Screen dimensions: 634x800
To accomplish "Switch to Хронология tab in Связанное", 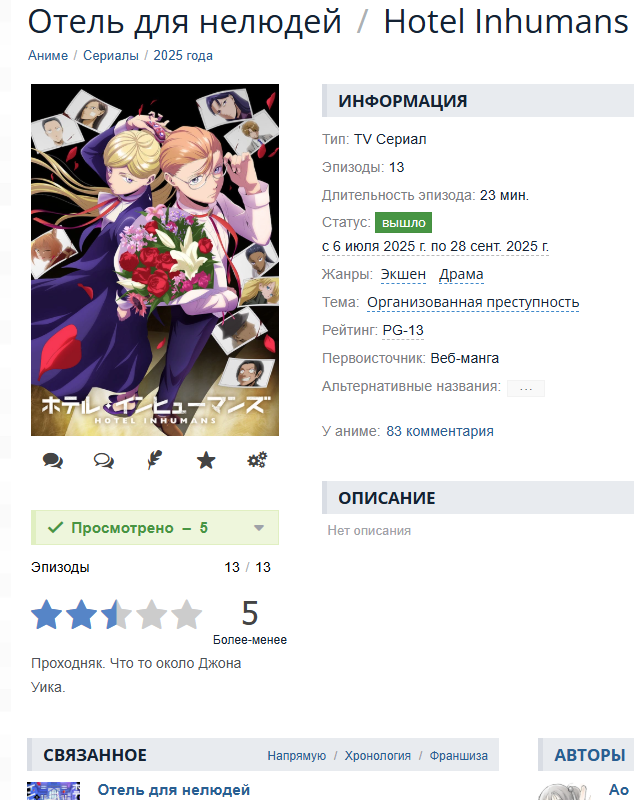I will tap(377, 756).
